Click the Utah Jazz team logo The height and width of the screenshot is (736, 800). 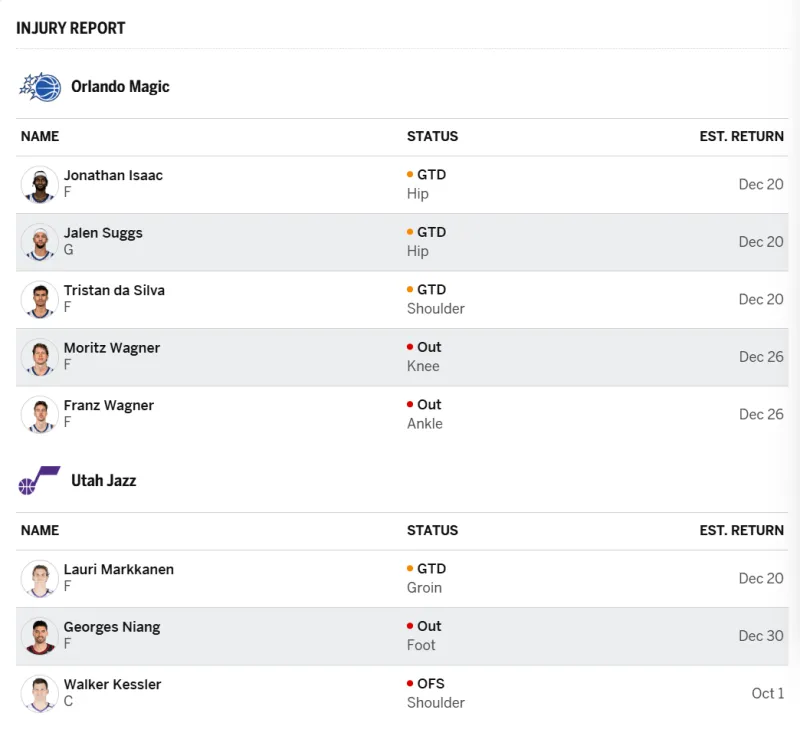[x=40, y=481]
